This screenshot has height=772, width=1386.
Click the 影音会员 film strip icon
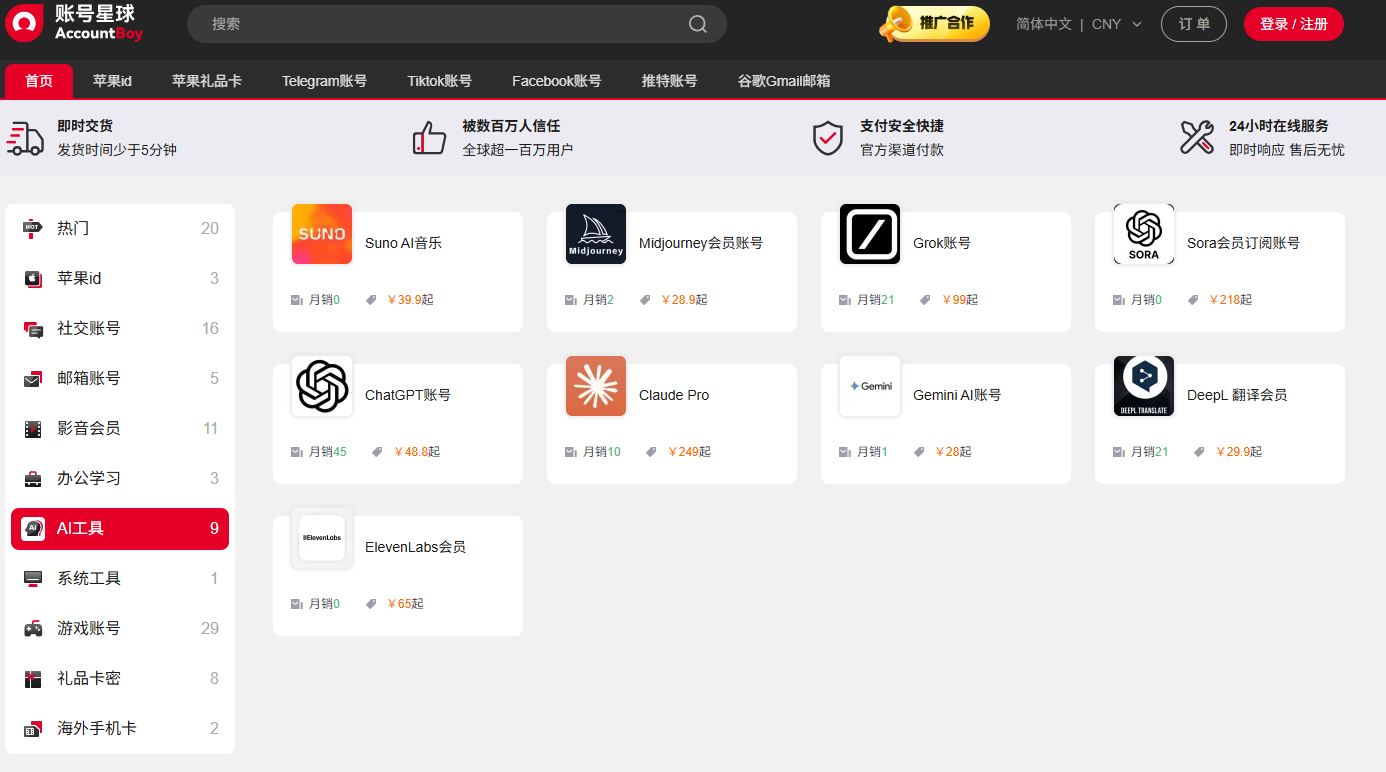point(33,428)
